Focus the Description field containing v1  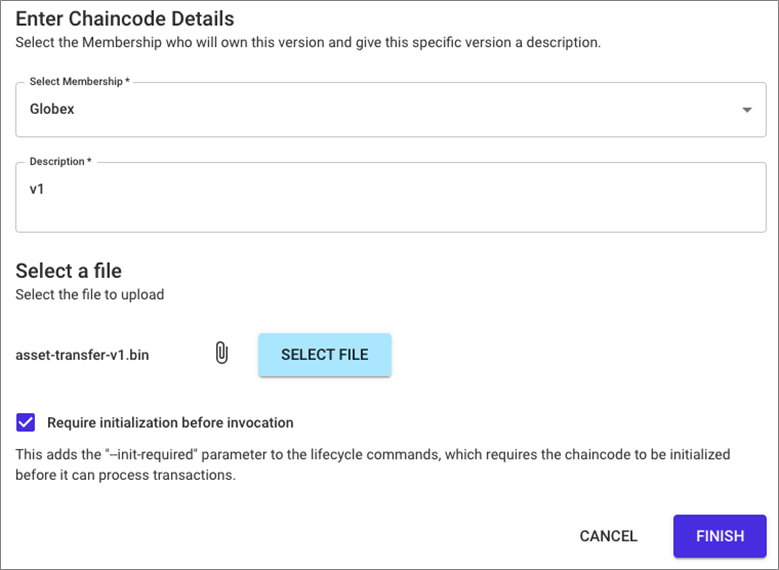[390, 197]
